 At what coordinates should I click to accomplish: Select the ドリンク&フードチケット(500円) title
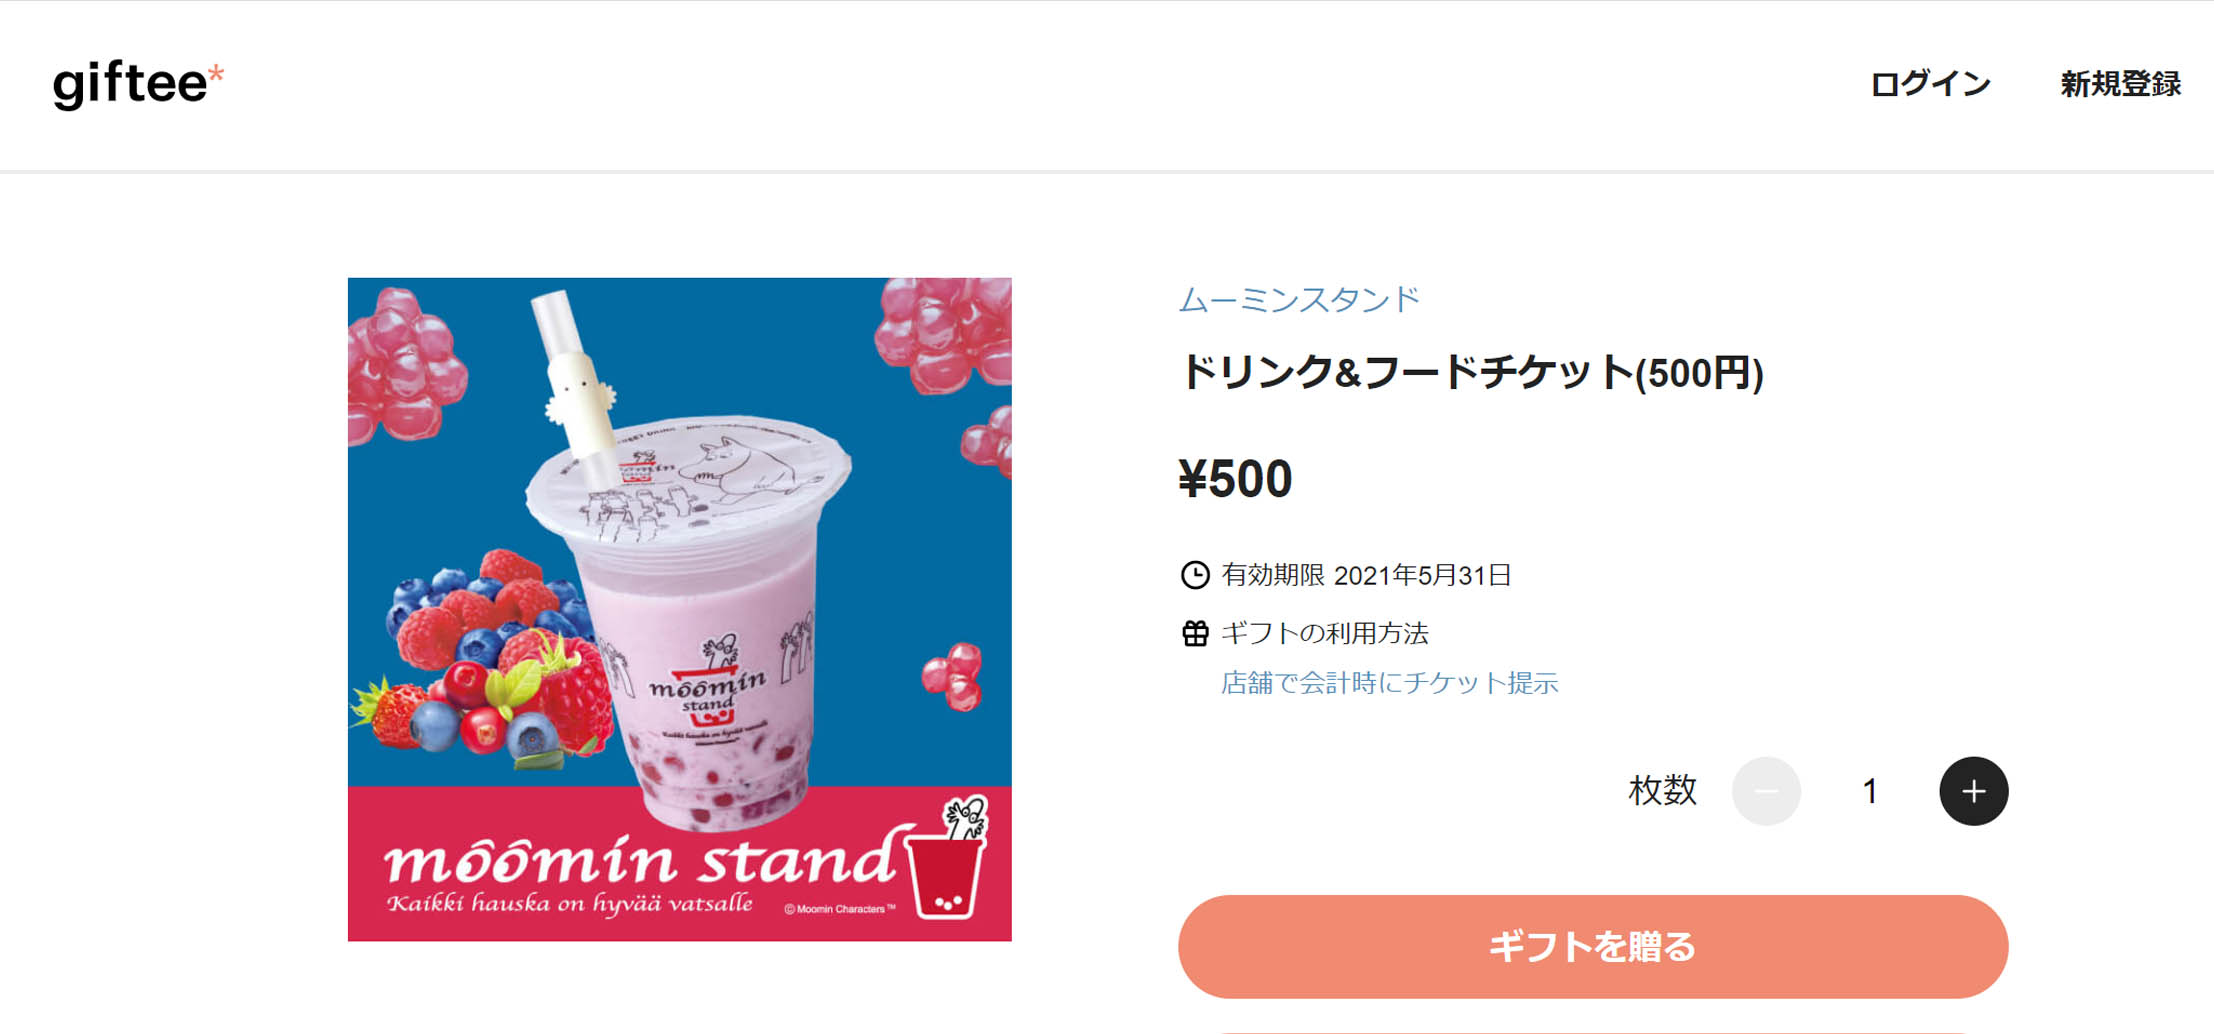tap(1471, 372)
